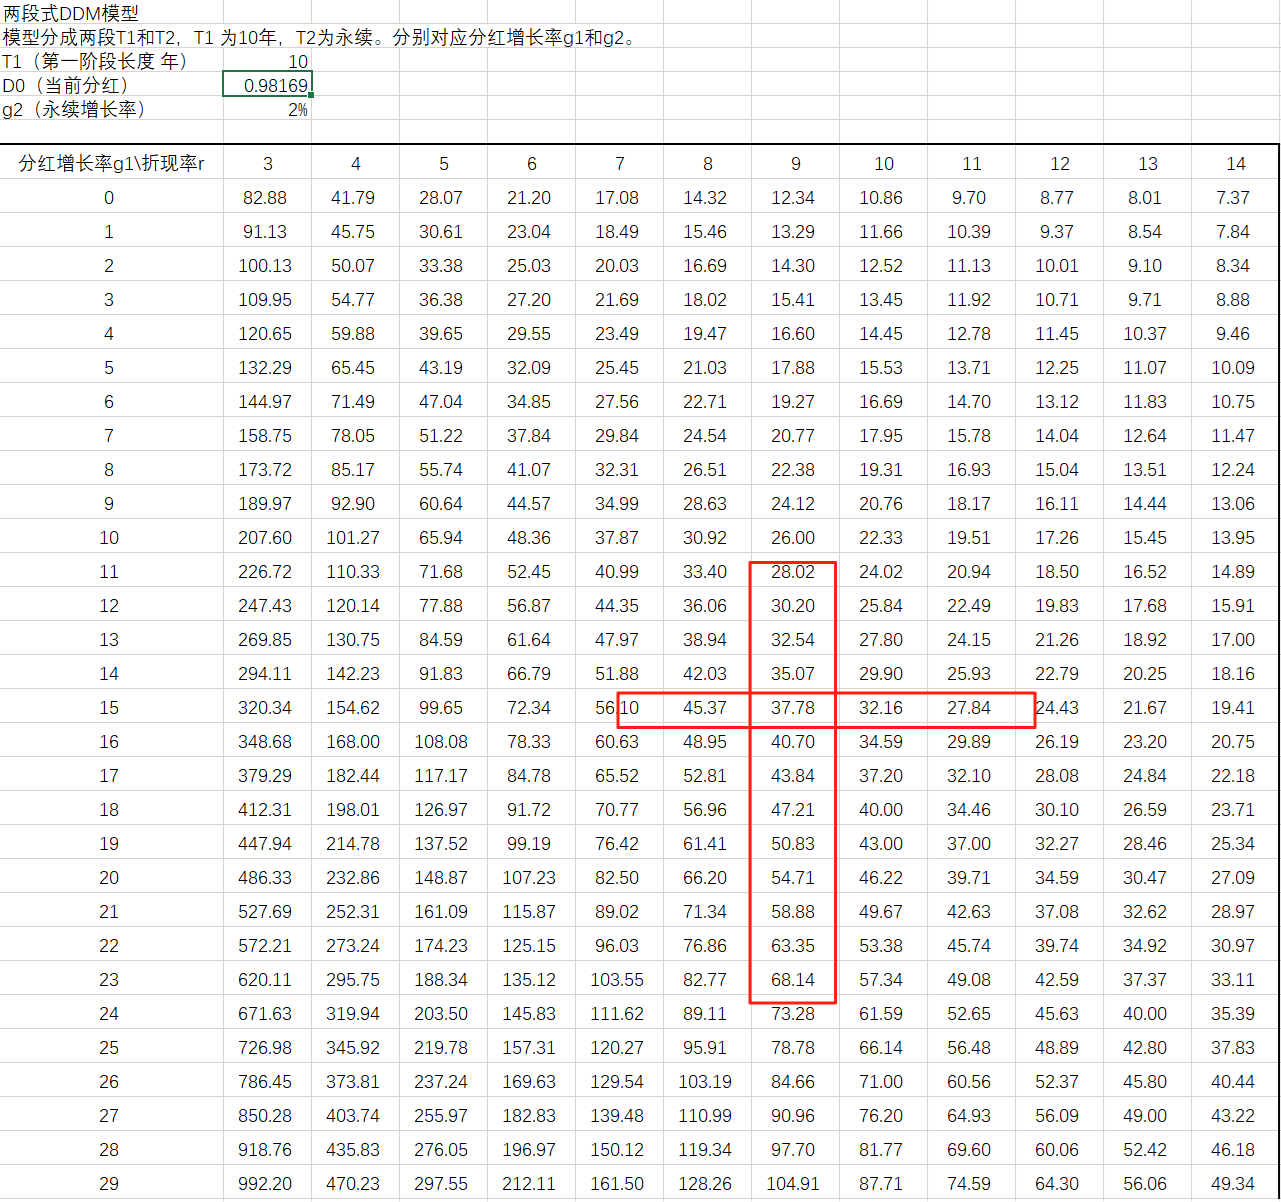Screen dimensions: 1281x1202
Task: Click the g1 growth rate row label 15
Action: tap(112, 707)
